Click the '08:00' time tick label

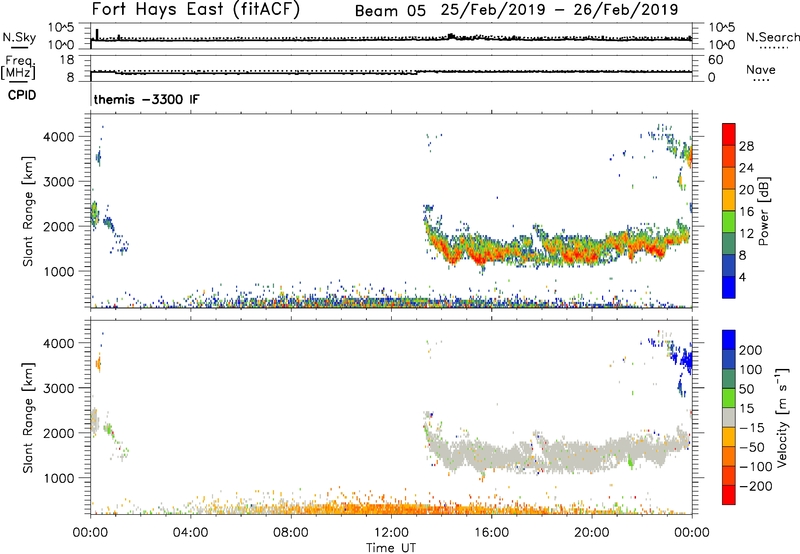(x=291, y=533)
